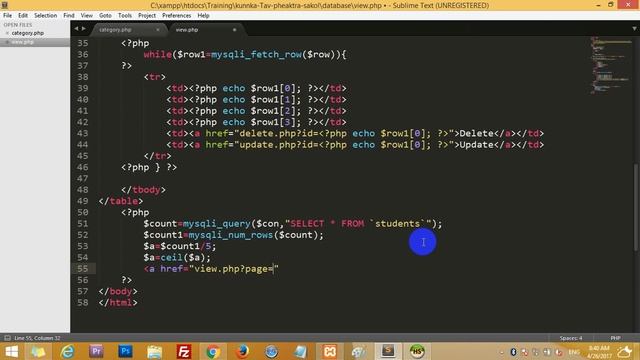Screen dimensions: 640x360
Task: Click the unsaved dot on view.php tab
Action: [x=234, y=30]
